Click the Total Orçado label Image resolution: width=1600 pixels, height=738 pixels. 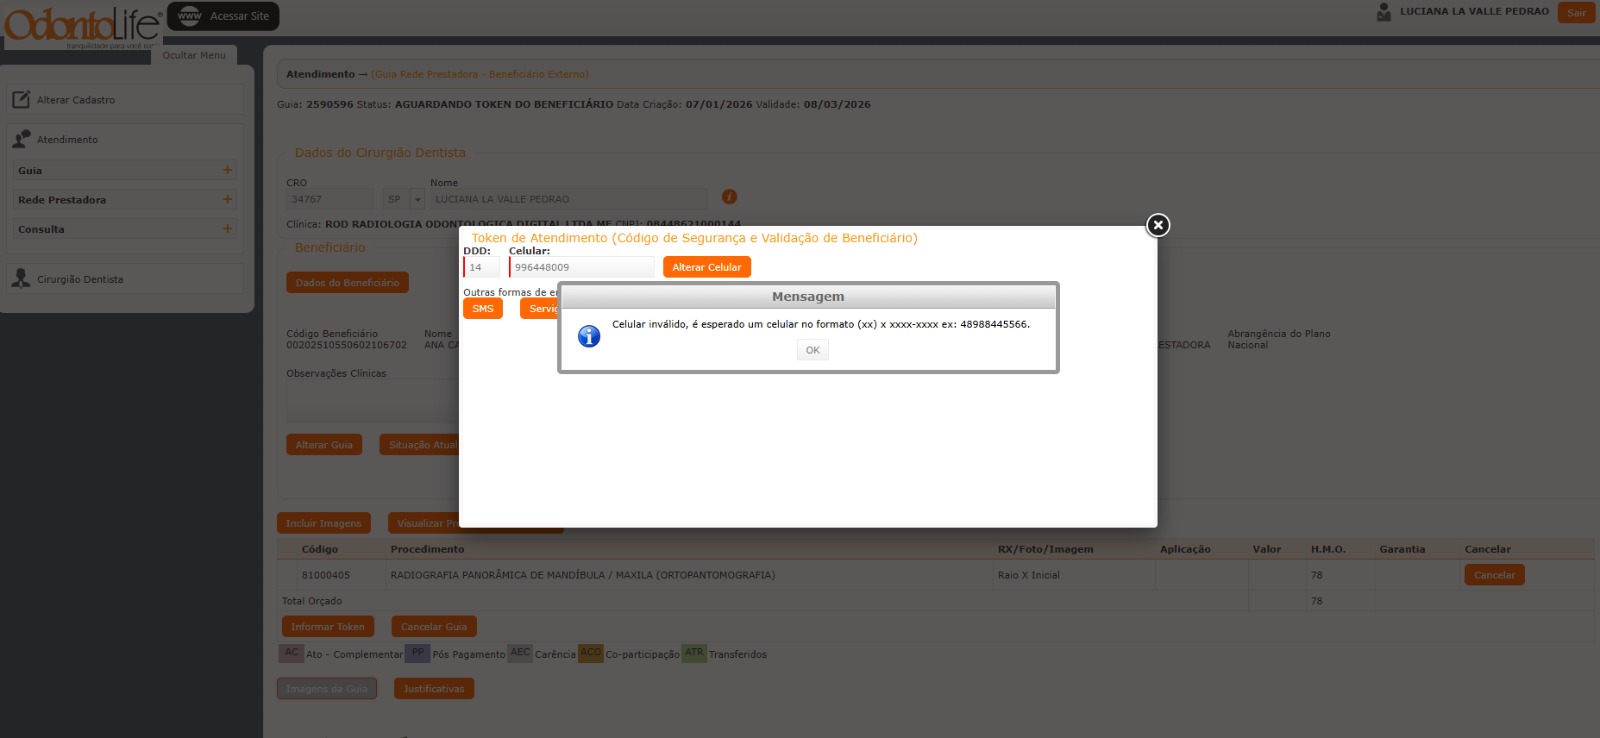312,601
